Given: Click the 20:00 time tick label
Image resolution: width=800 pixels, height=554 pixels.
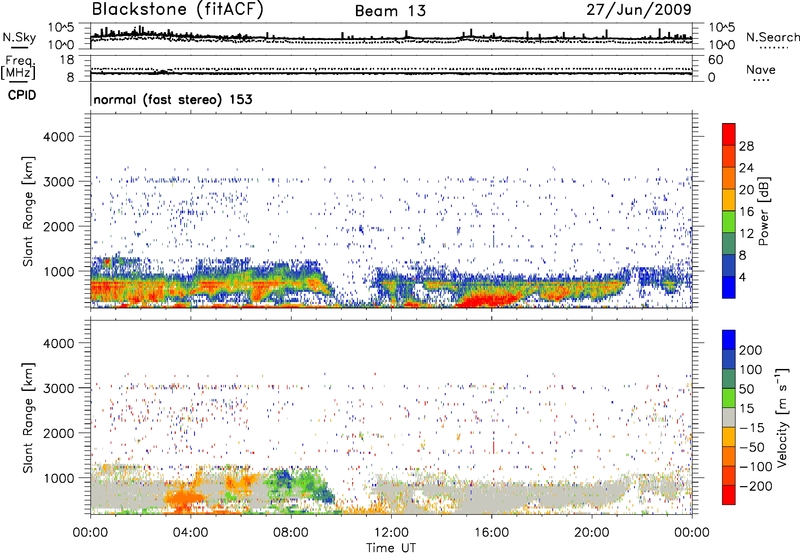Looking at the screenshot, I should (x=591, y=533).
